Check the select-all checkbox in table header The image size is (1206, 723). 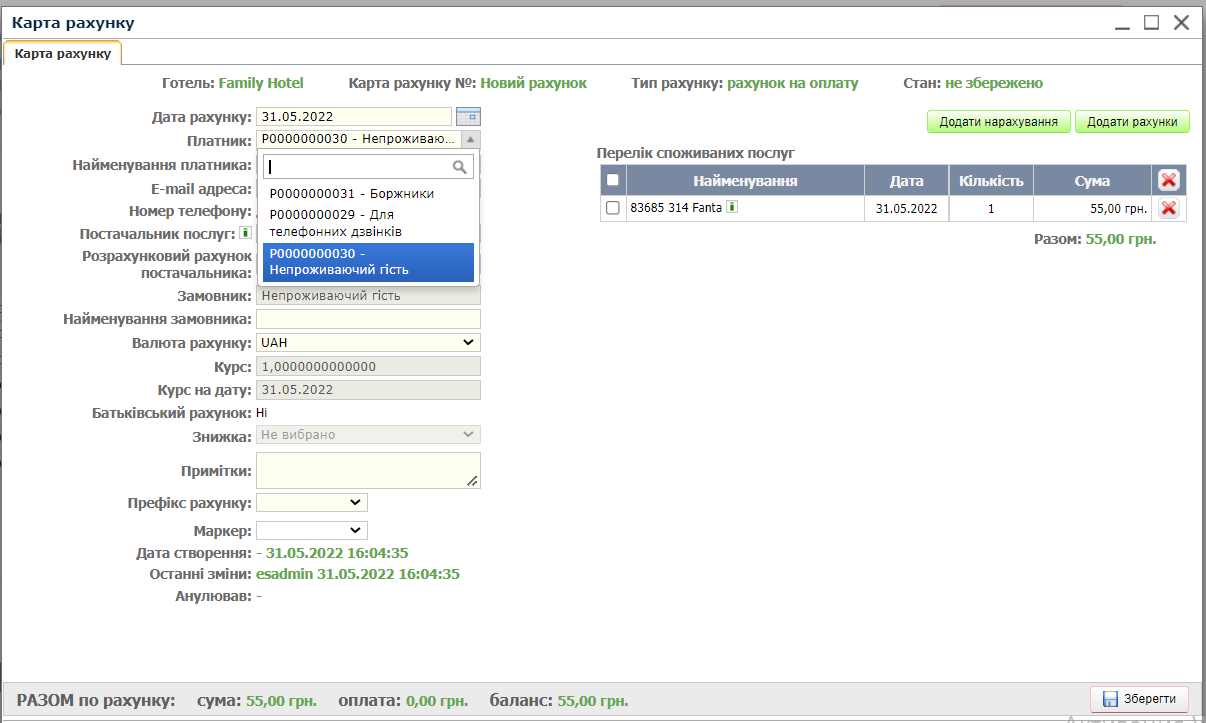(613, 180)
